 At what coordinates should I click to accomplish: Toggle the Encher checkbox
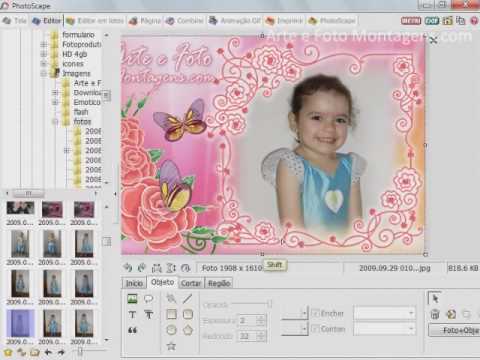tap(315, 313)
